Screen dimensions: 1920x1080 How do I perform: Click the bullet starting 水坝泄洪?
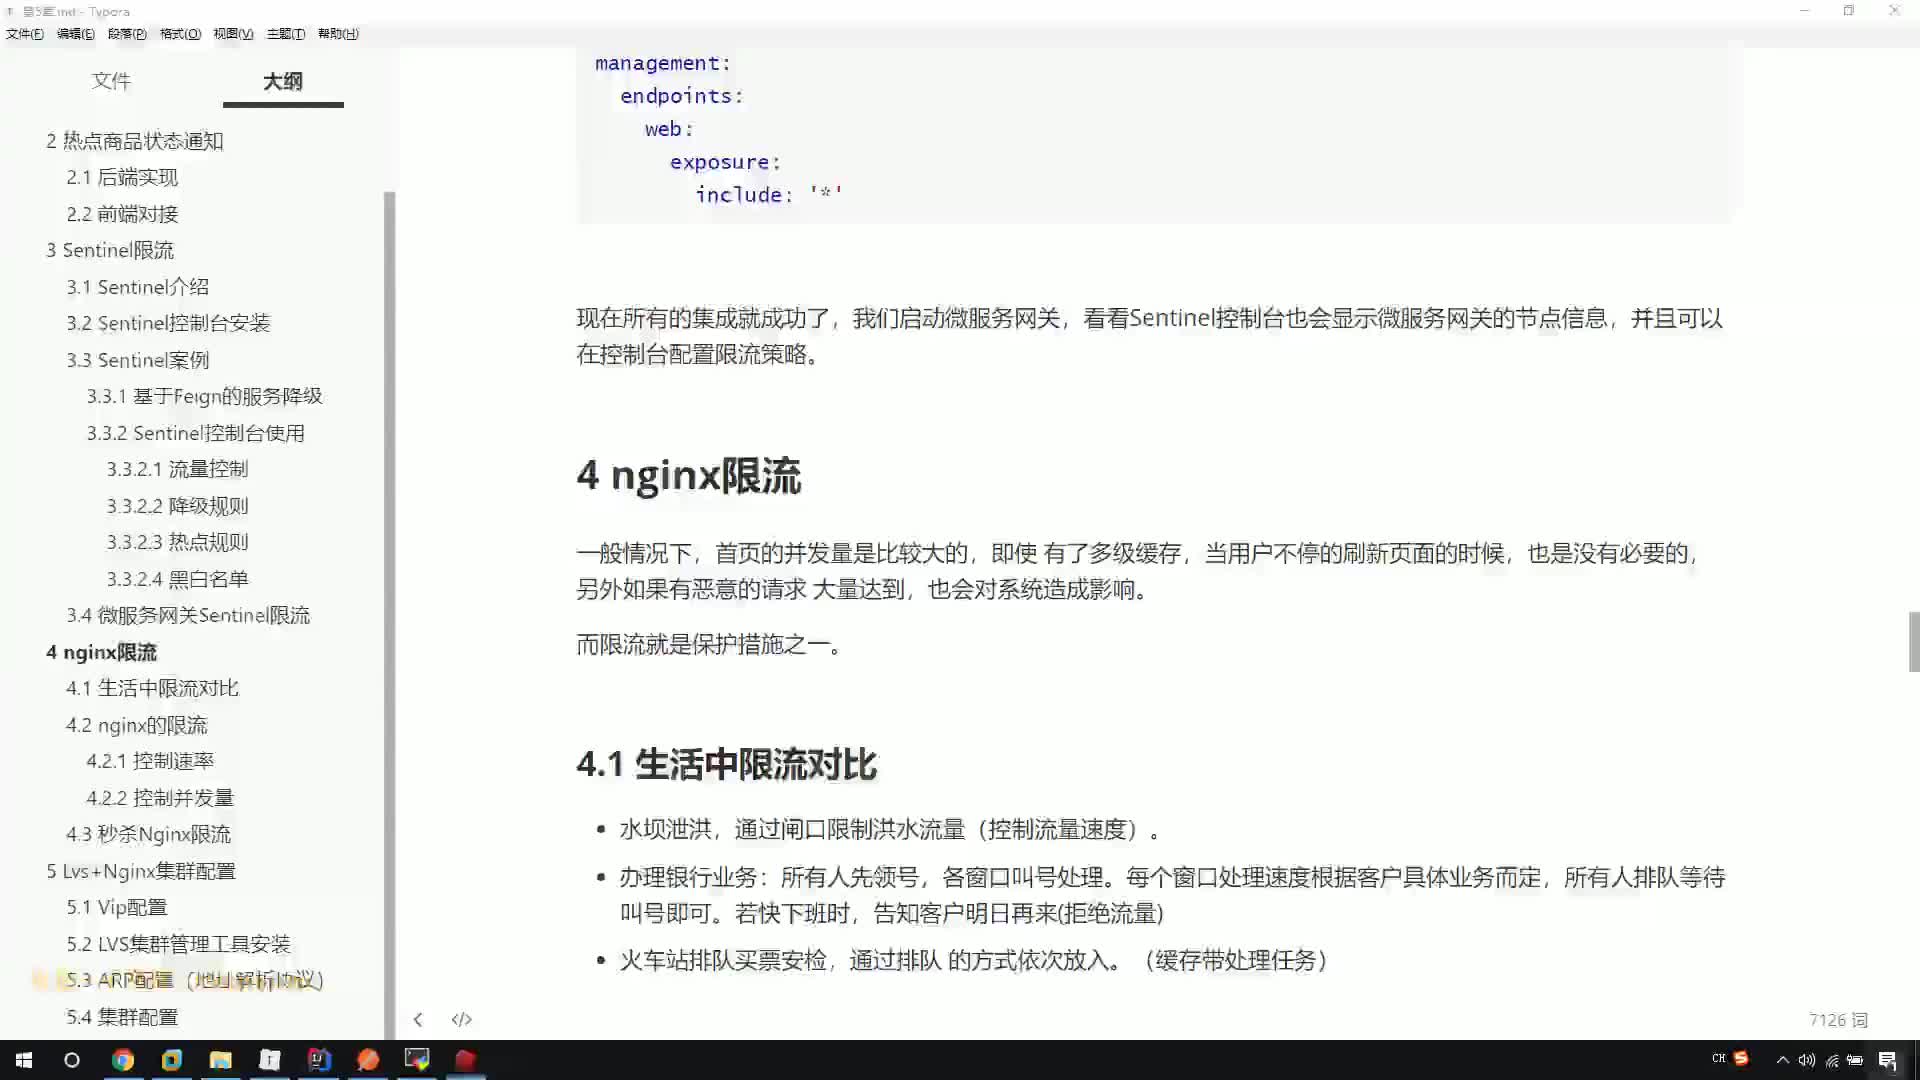coord(890,830)
